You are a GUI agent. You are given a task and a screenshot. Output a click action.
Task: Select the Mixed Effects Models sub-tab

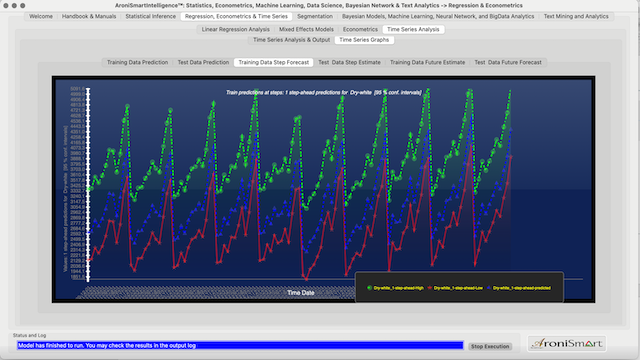(x=306, y=29)
